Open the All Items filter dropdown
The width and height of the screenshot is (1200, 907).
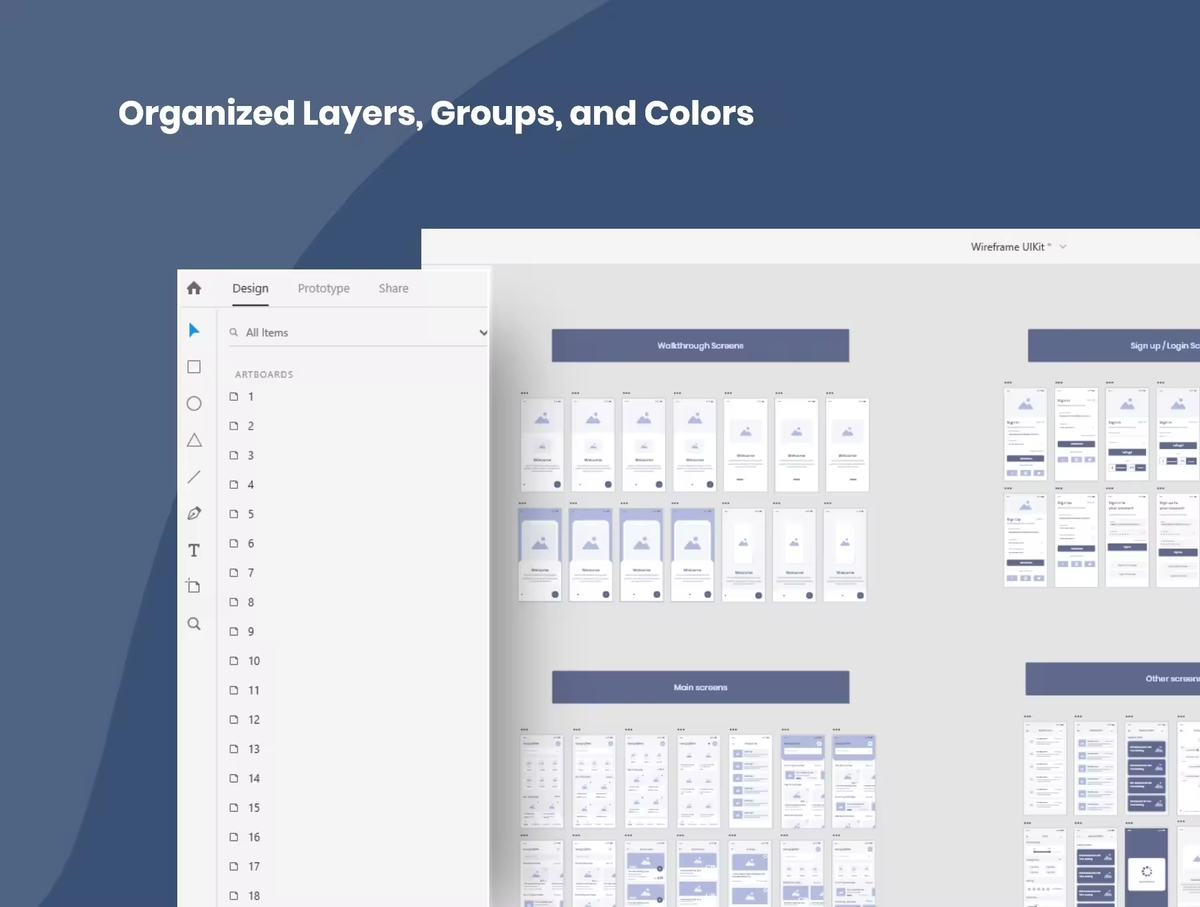coord(483,333)
